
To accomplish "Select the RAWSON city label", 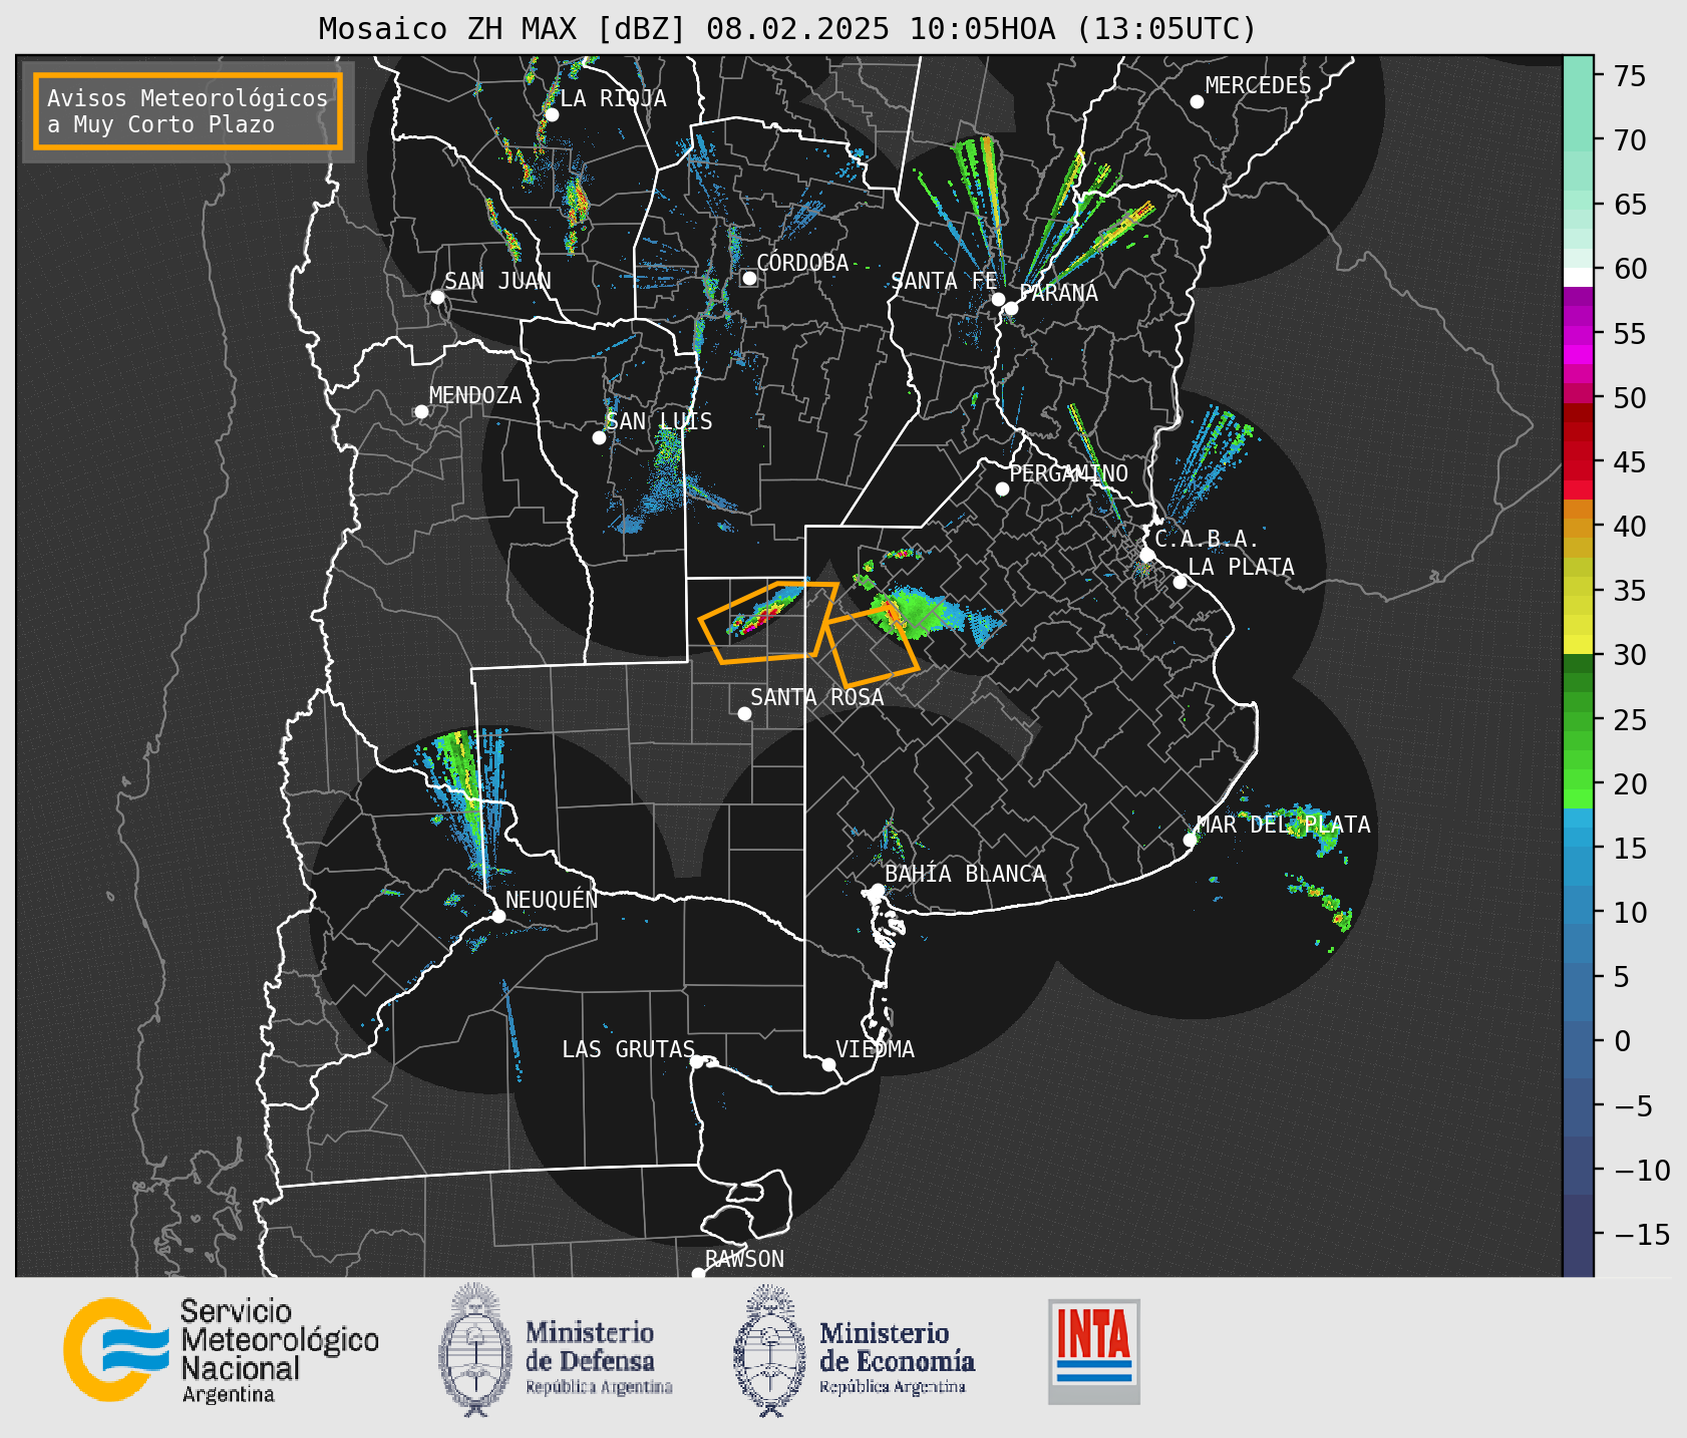I will click(745, 1259).
